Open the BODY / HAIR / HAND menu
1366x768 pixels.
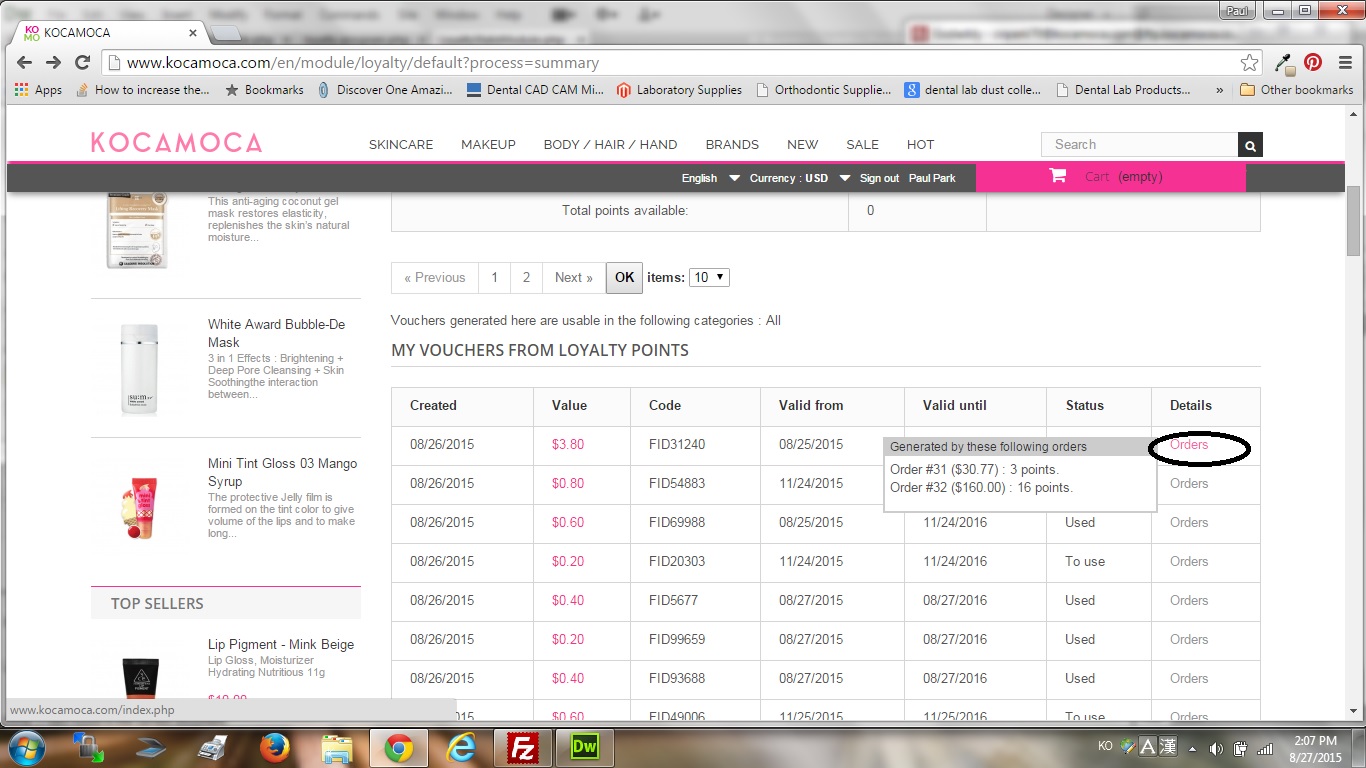610,144
